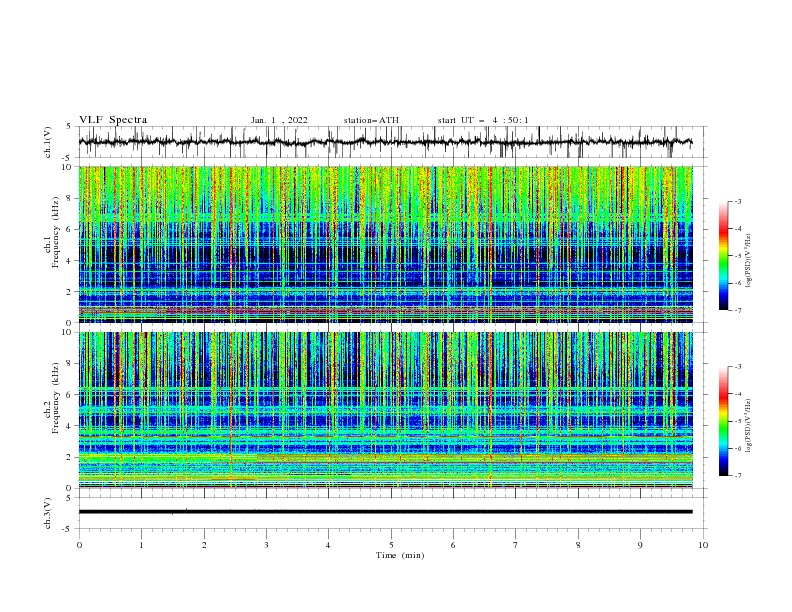Click the '-5' tick on ch.3(V) axis
Screen dimensions: 792x612
(x=68, y=529)
